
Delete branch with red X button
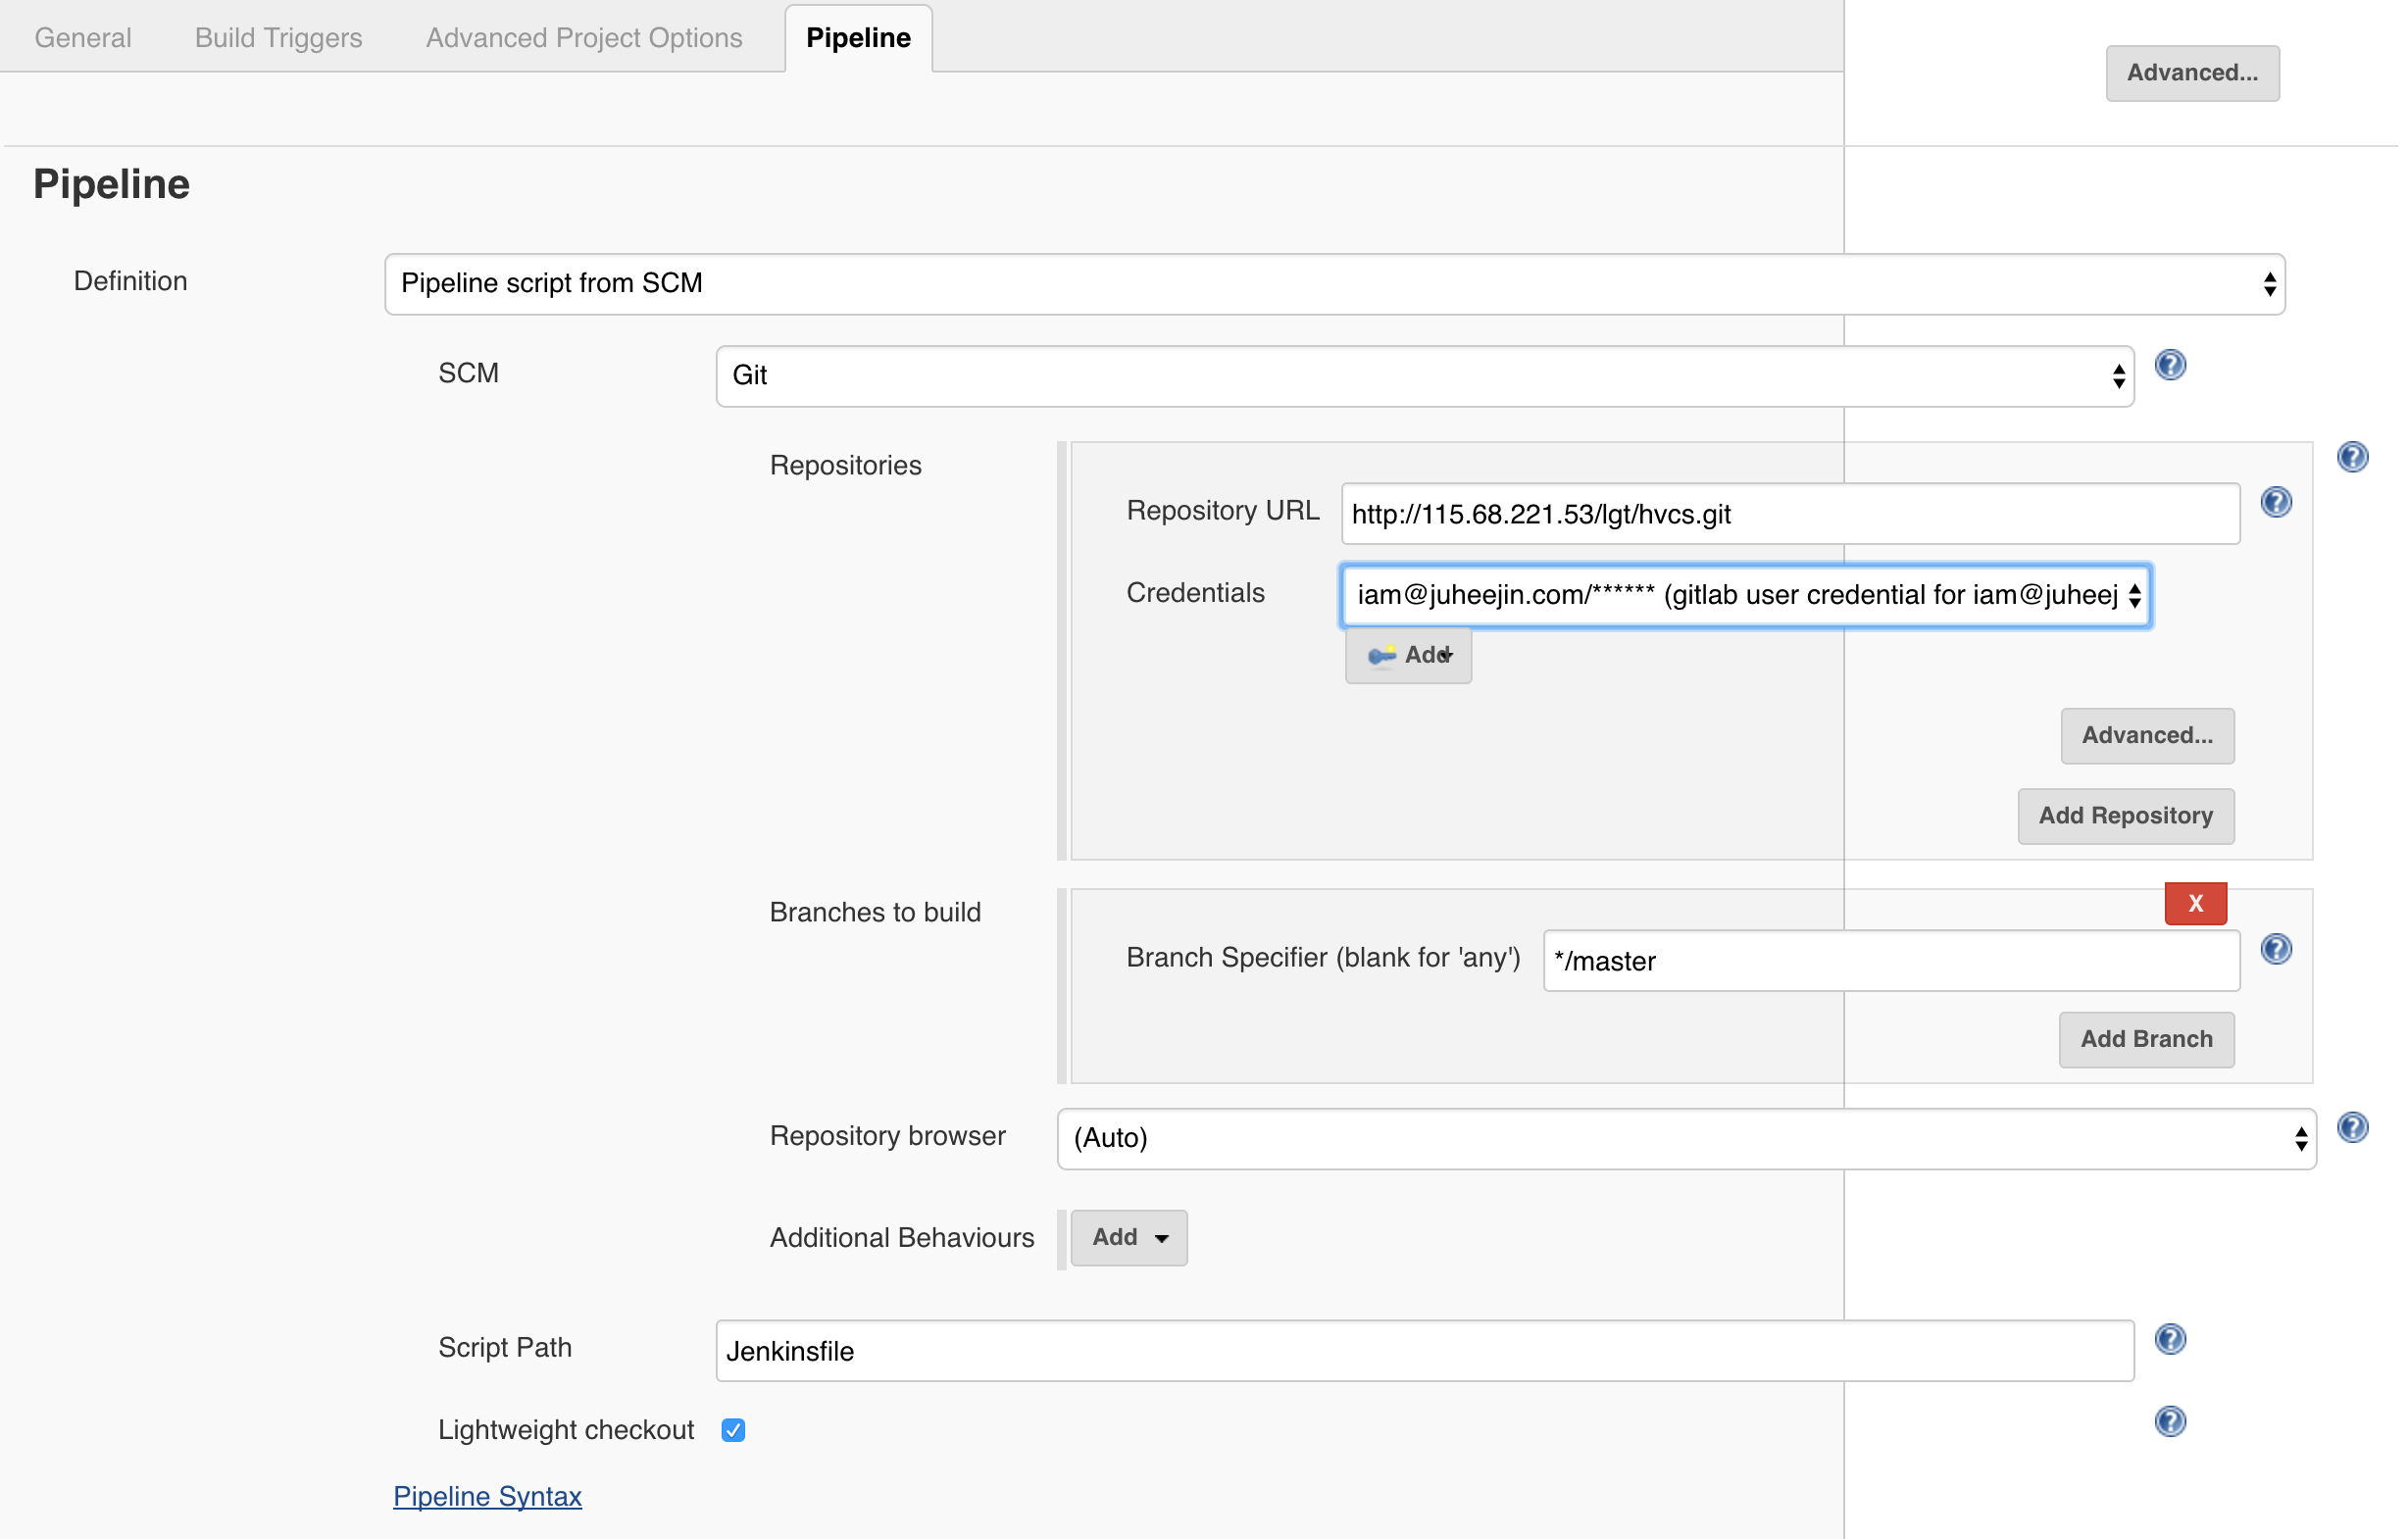click(x=2194, y=903)
